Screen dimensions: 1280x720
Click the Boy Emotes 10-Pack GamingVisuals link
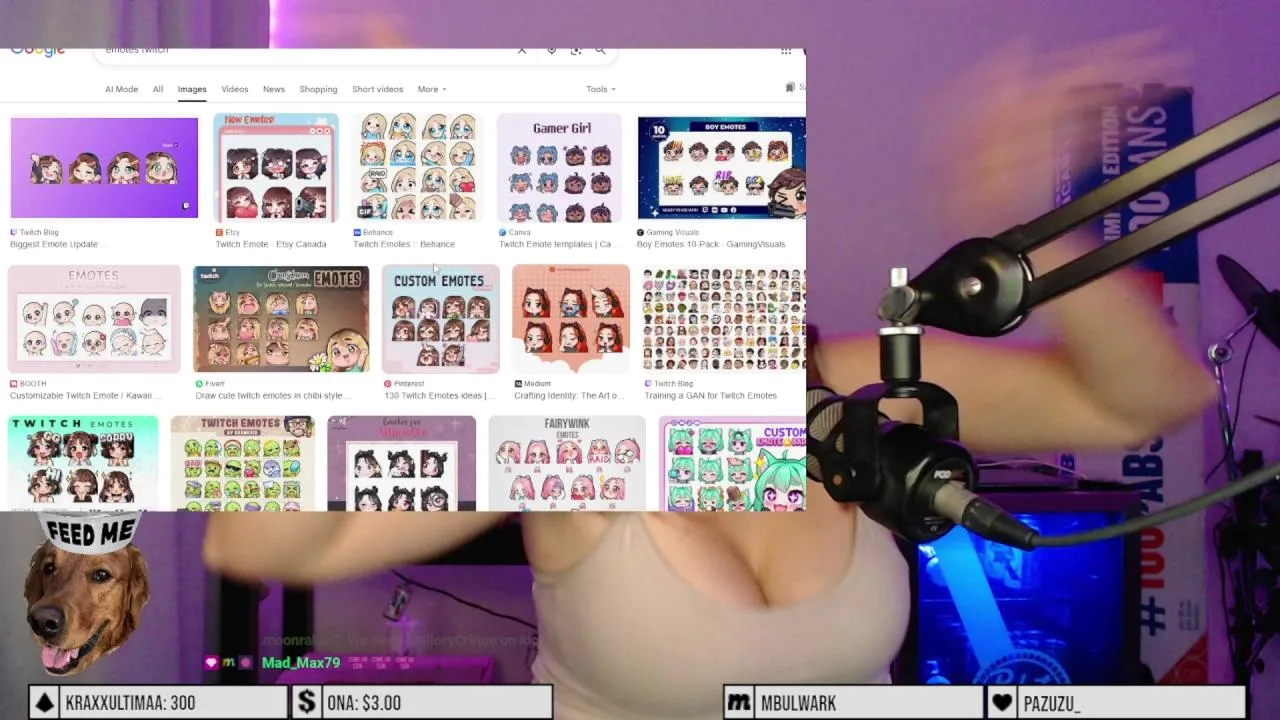[711, 244]
